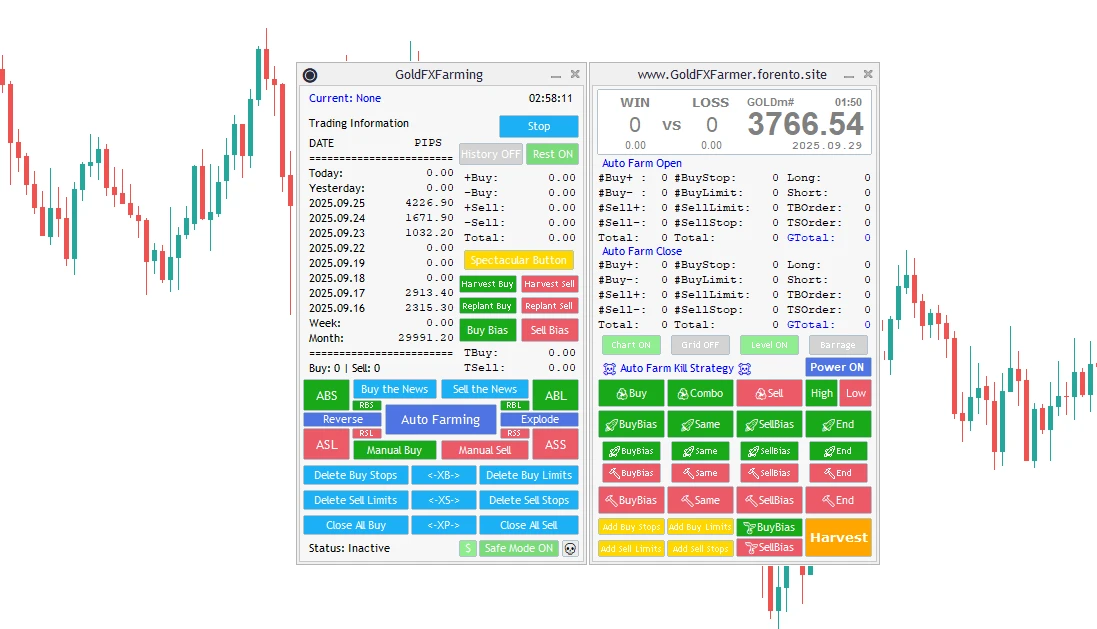Disable Safe Mode ON
The height and width of the screenshot is (629, 1097).
(x=518, y=548)
